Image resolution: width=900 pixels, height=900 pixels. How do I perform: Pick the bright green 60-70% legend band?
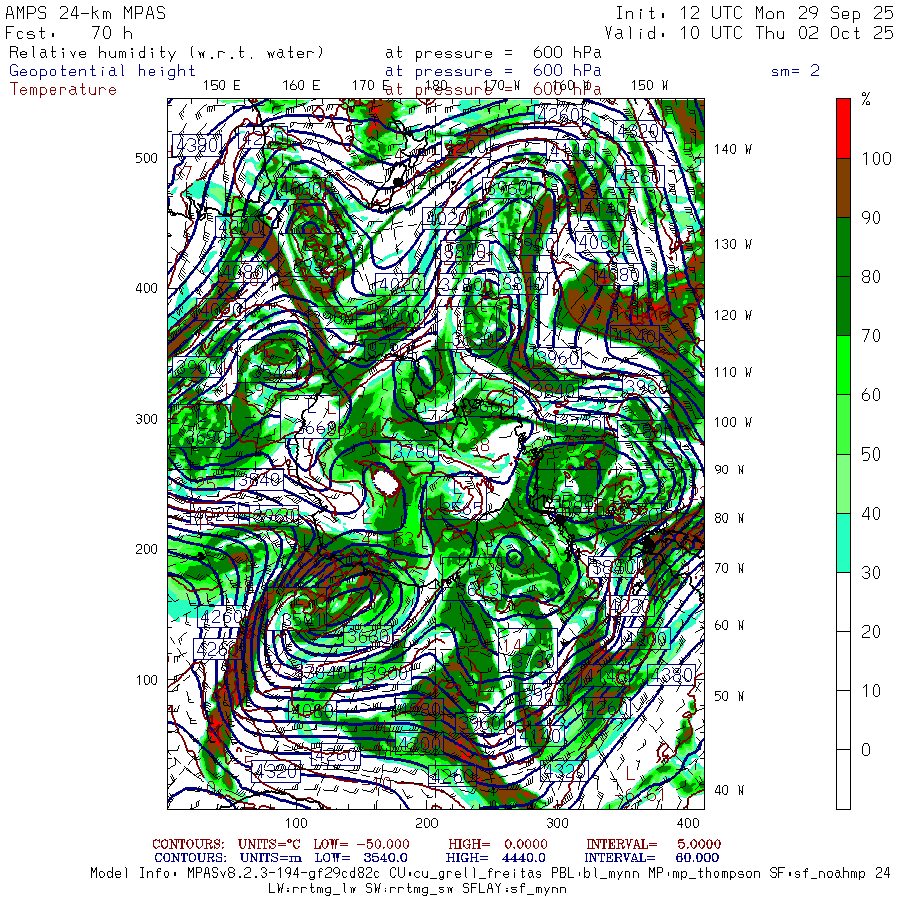click(843, 365)
